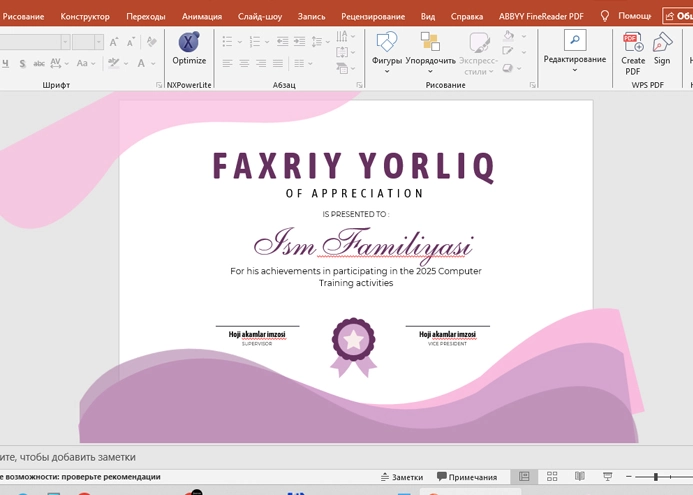Click the Change Case Aa icon
Viewport: 693px width, 495px height.
82,63
